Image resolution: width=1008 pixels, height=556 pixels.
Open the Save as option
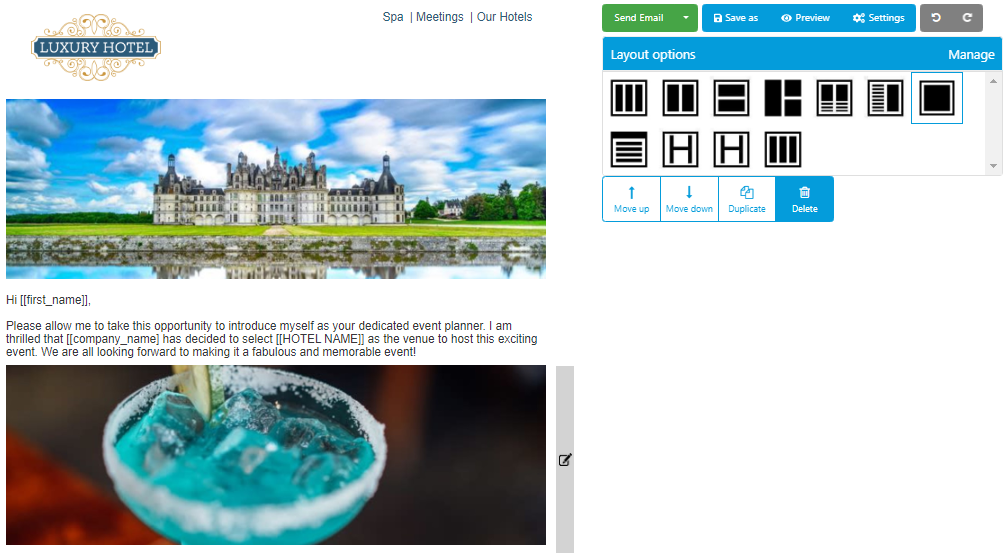[x=735, y=18]
